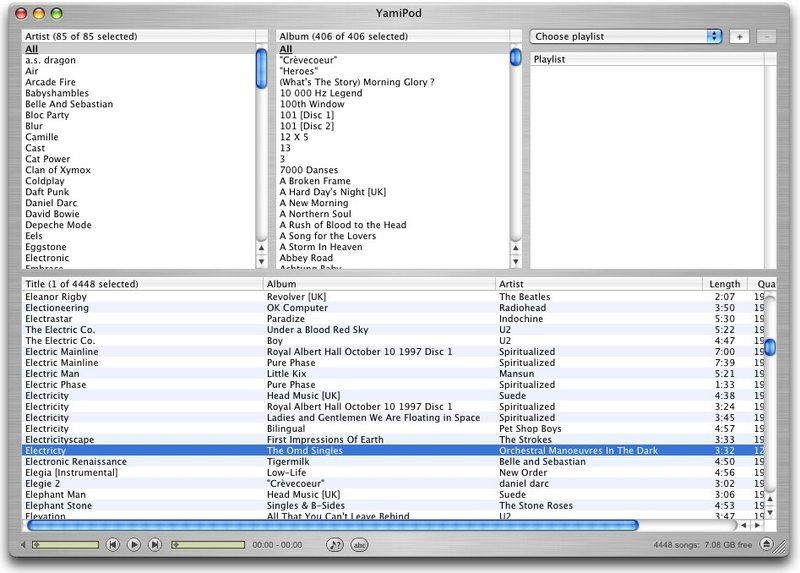Select song Electric Phase
The image size is (800, 573).
click(393, 384)
